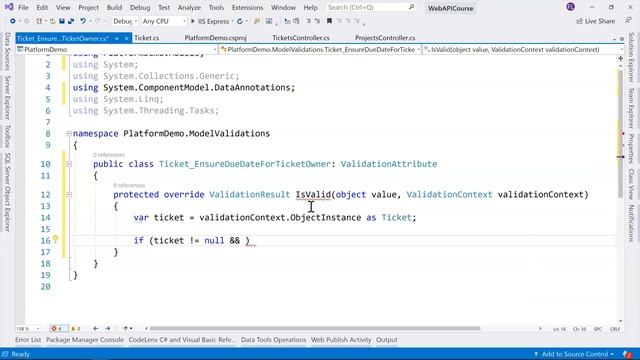Close the Ticket_Ensure...TicketOwner.cs tab
The height and width of the screenshot is (360, 640).
(x=127, y=38)
